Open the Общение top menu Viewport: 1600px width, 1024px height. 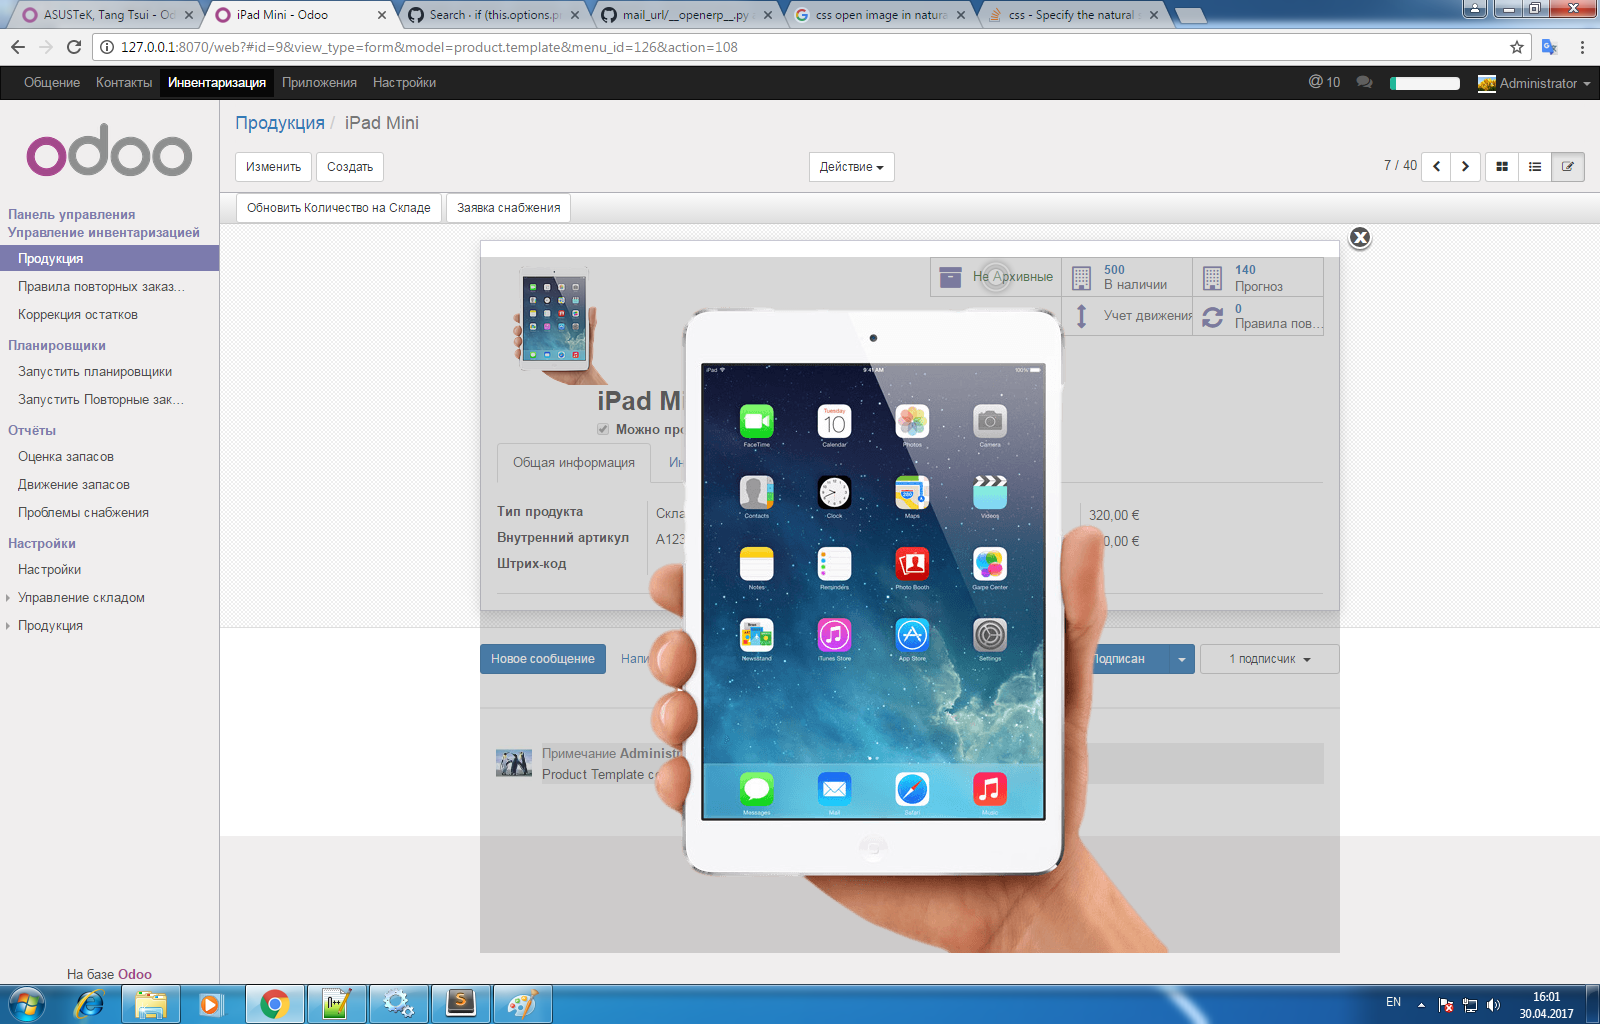pos(52,82)
